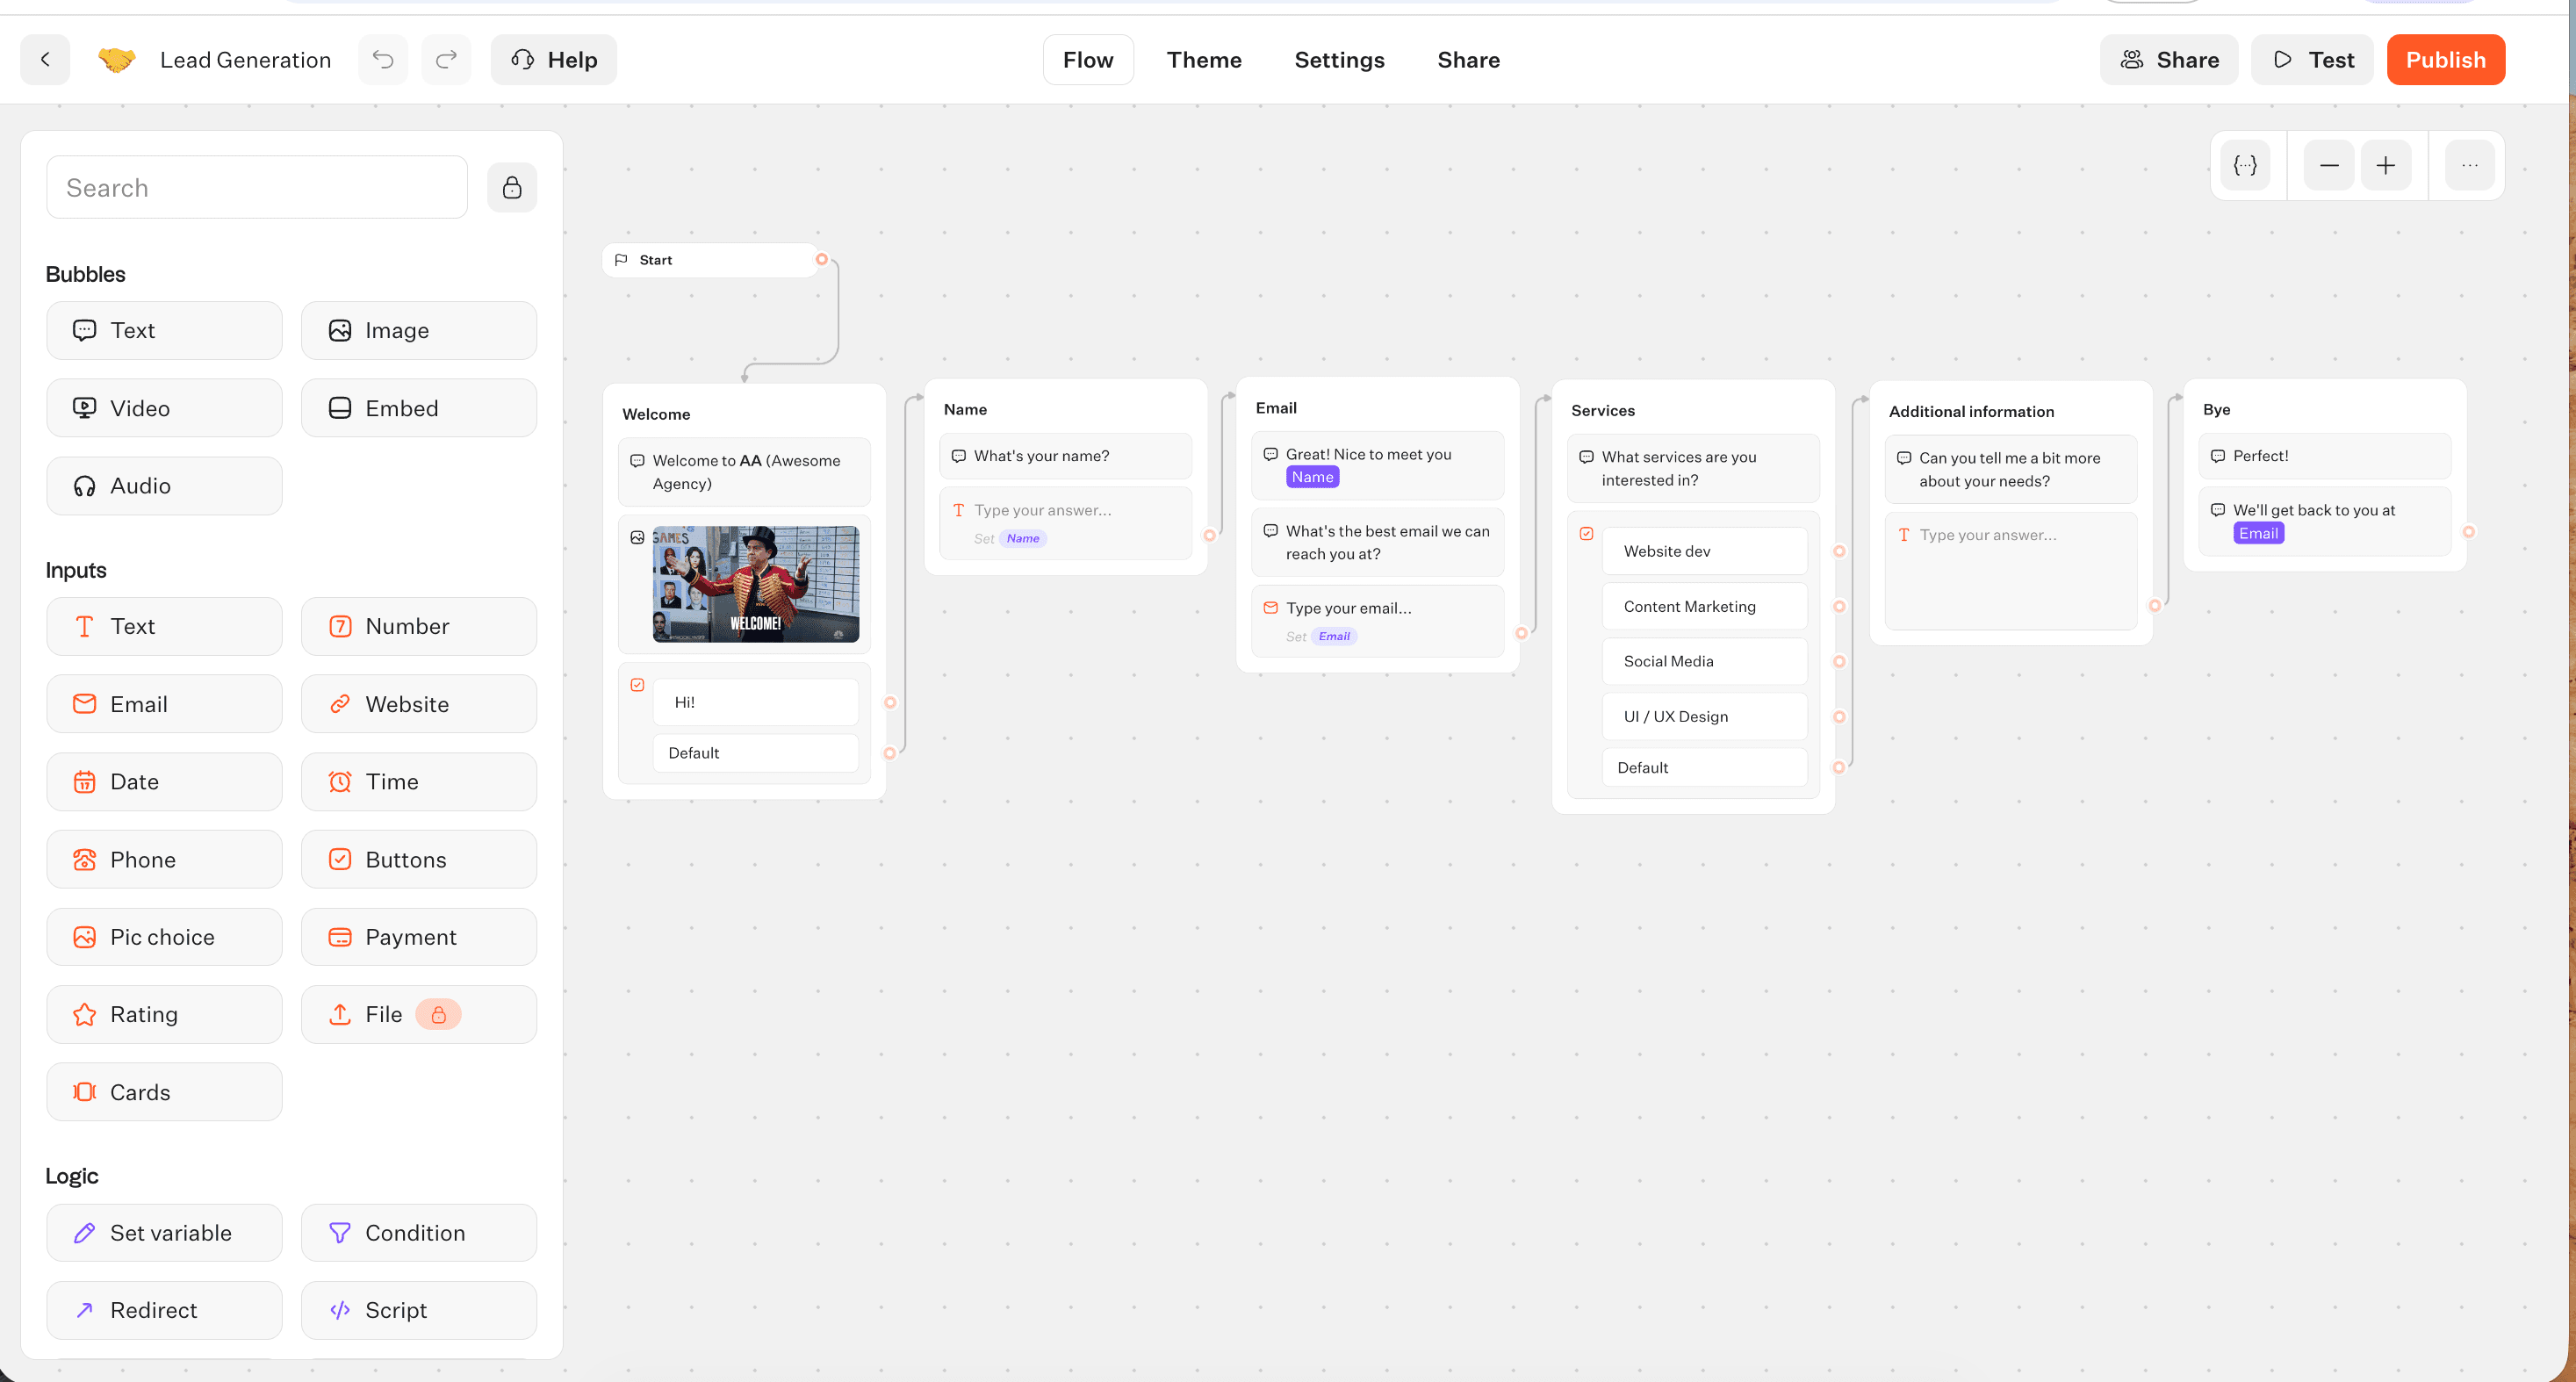This screenshot has height=1382, width=2576.
Task: Redo the last action
Action: tap(446, 60)
